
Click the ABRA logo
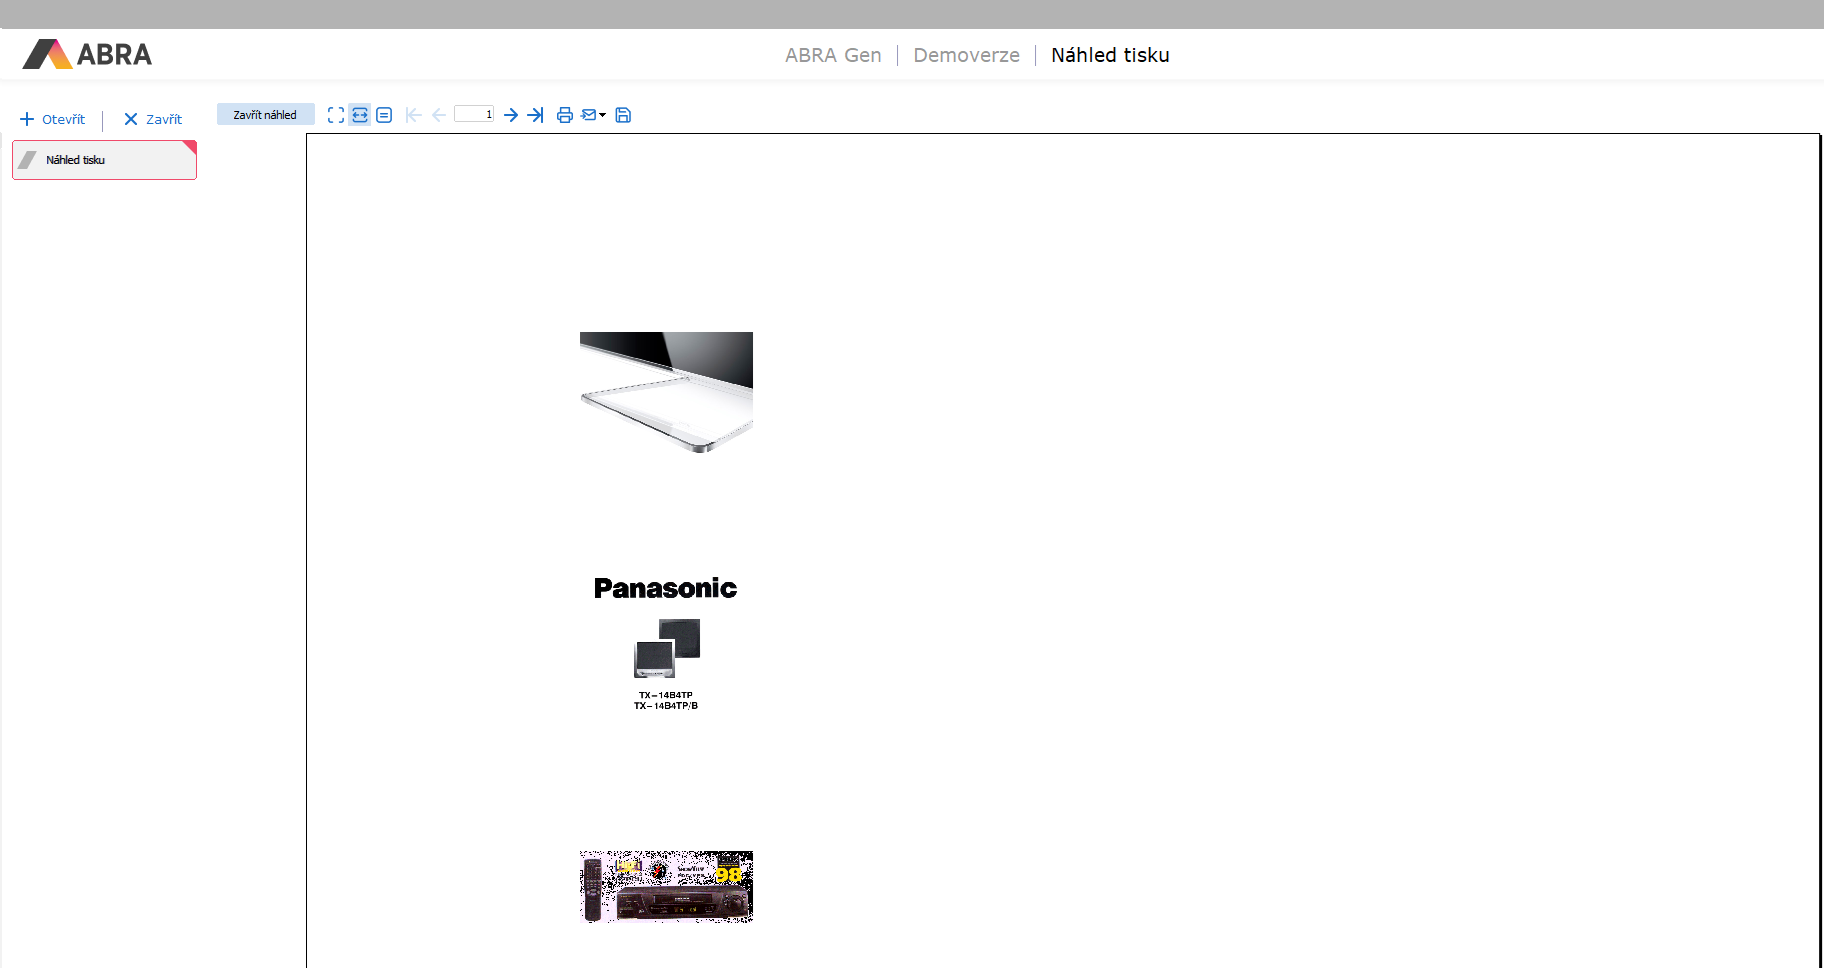(x=88, y=54)
